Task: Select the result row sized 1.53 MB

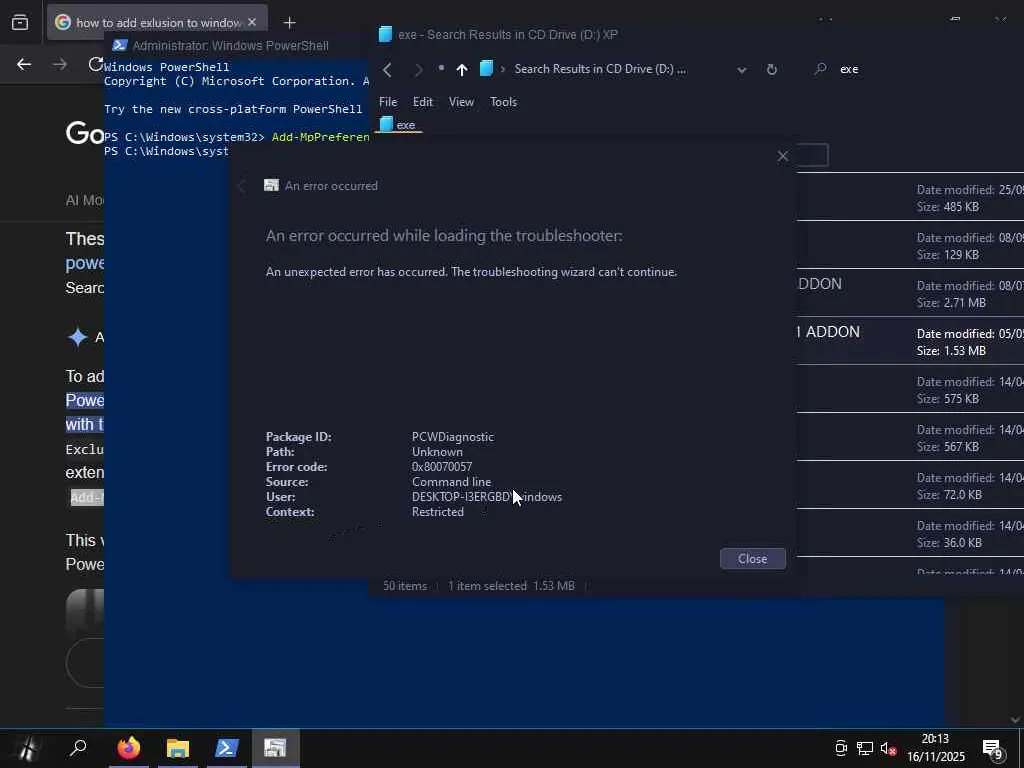Action: pyautogui.click(x=910, y=341)
